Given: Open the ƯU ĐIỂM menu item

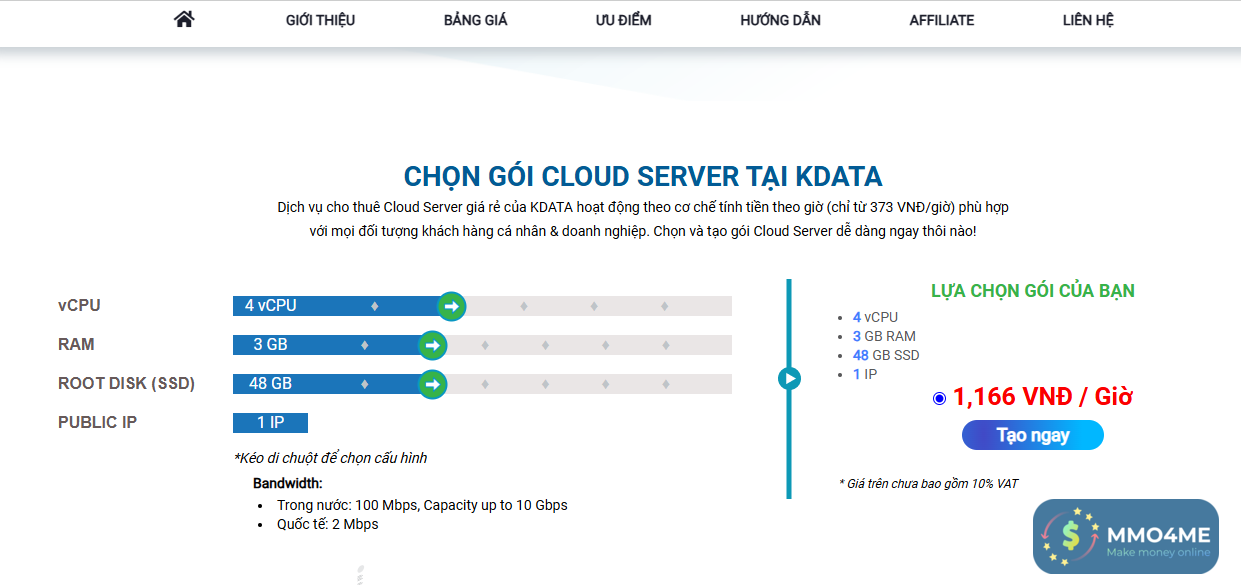Looking at the screenshot, I should point(623,20).
